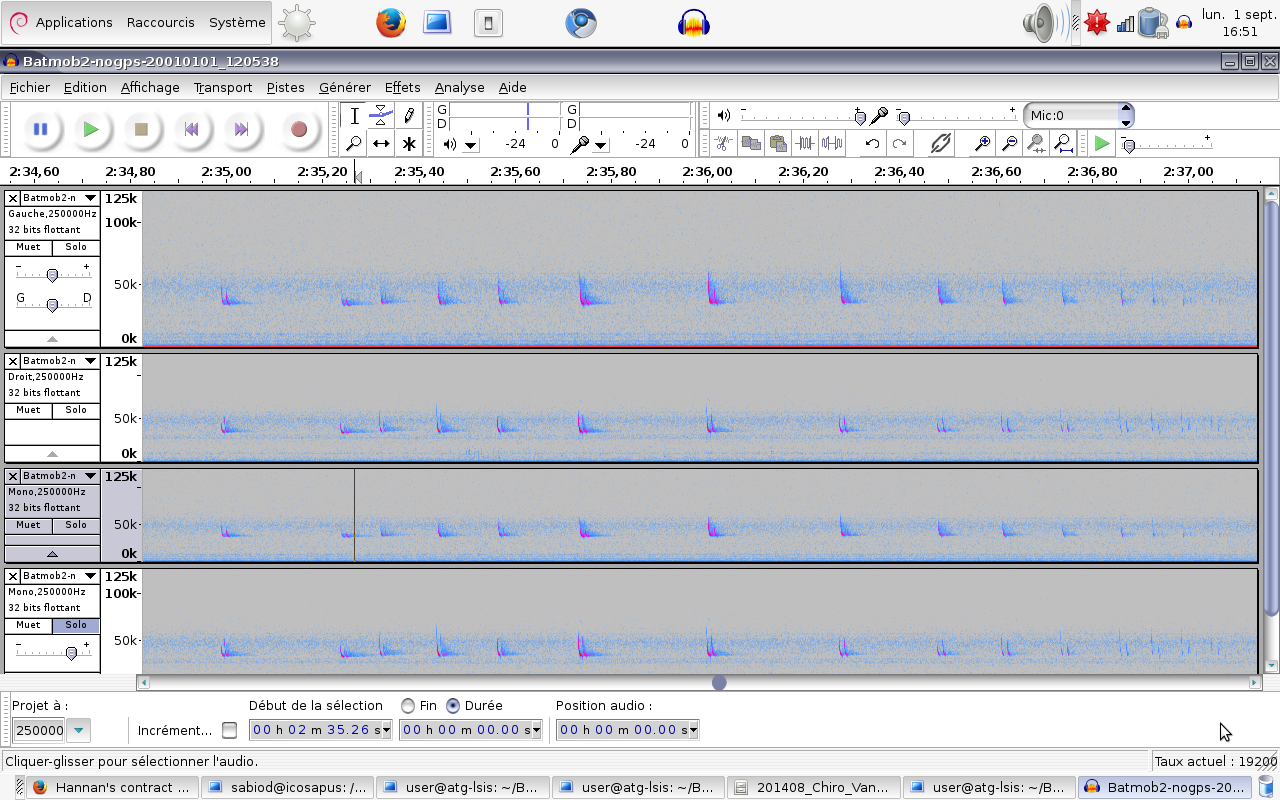Activate the Time Shift tool
The image size is (1280, 800).
381,144
